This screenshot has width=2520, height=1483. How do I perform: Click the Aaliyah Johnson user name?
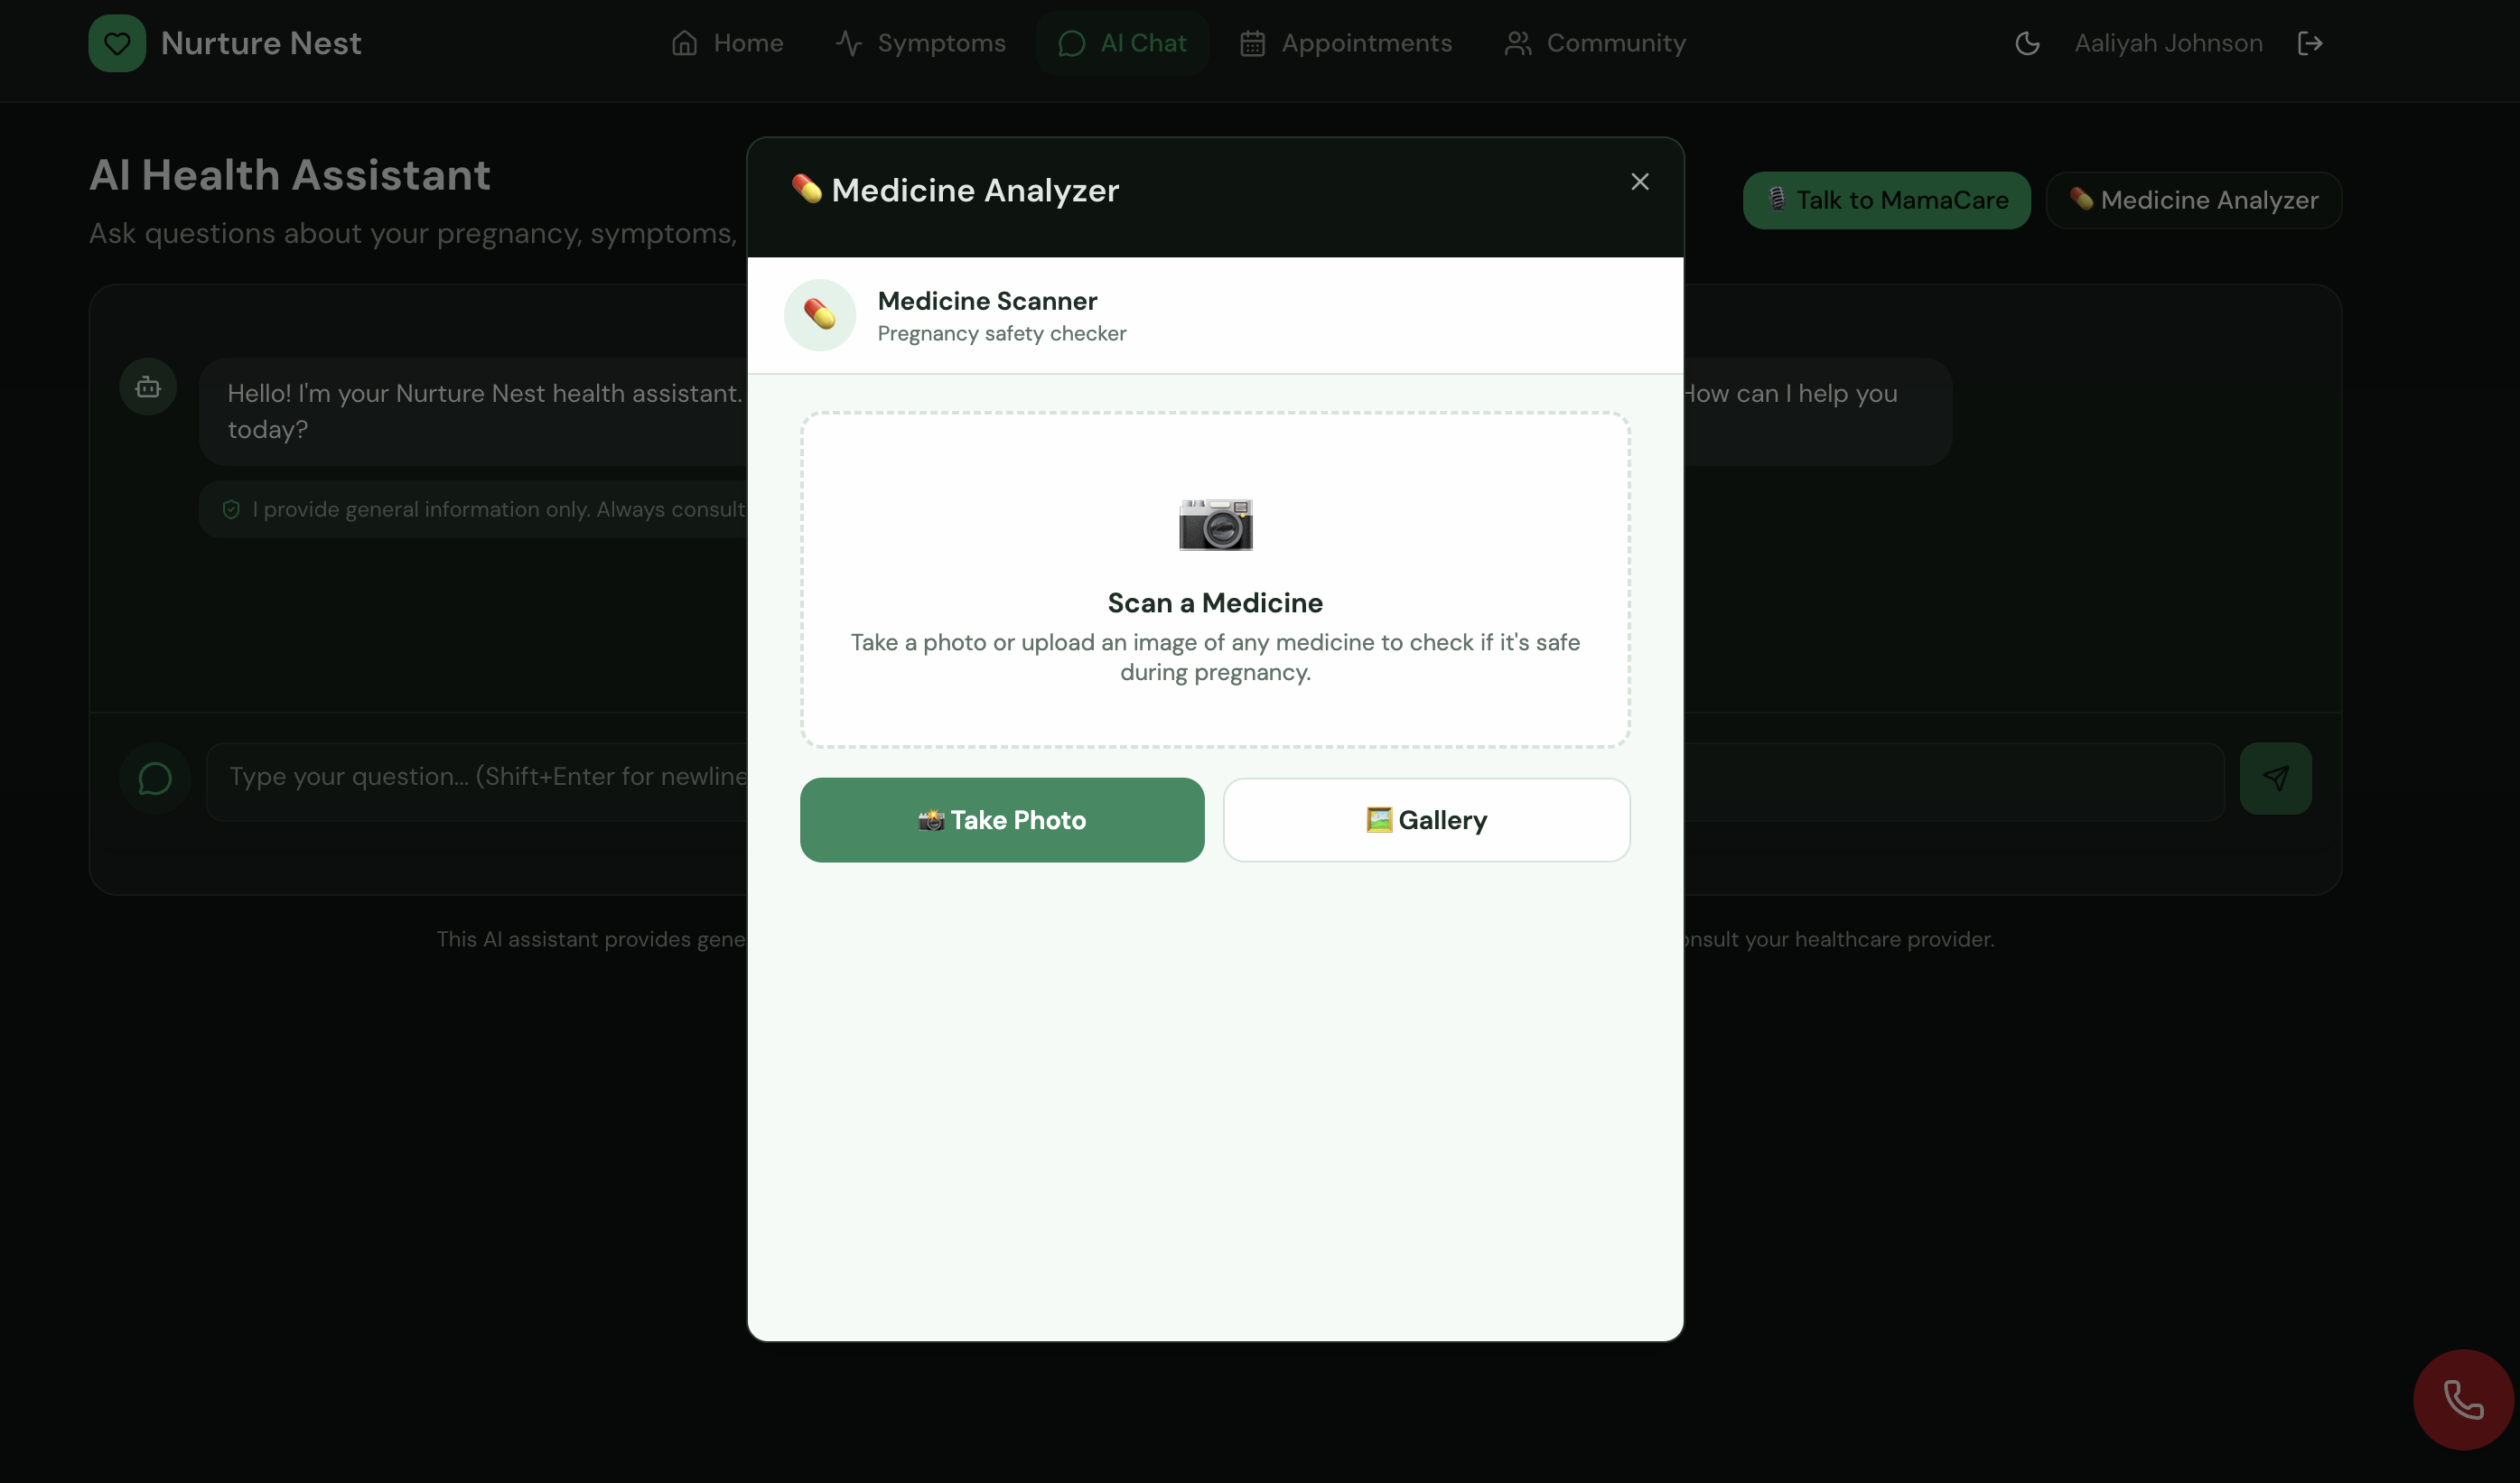tap(2168, 43)
